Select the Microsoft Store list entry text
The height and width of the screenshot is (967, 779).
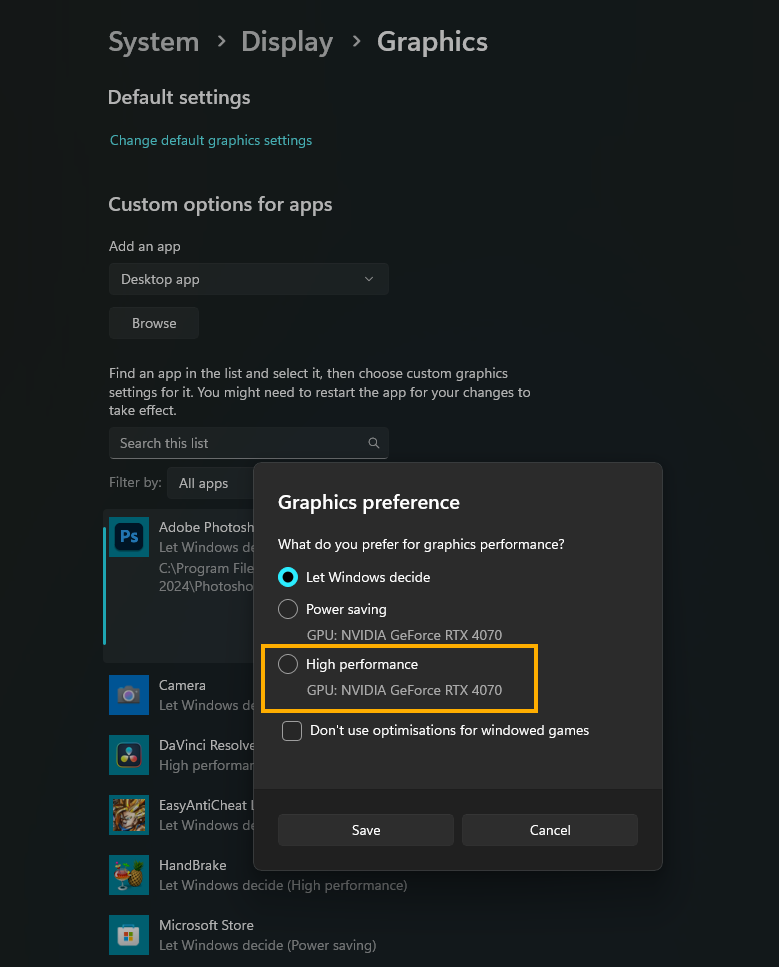click(x=206, y=925)
